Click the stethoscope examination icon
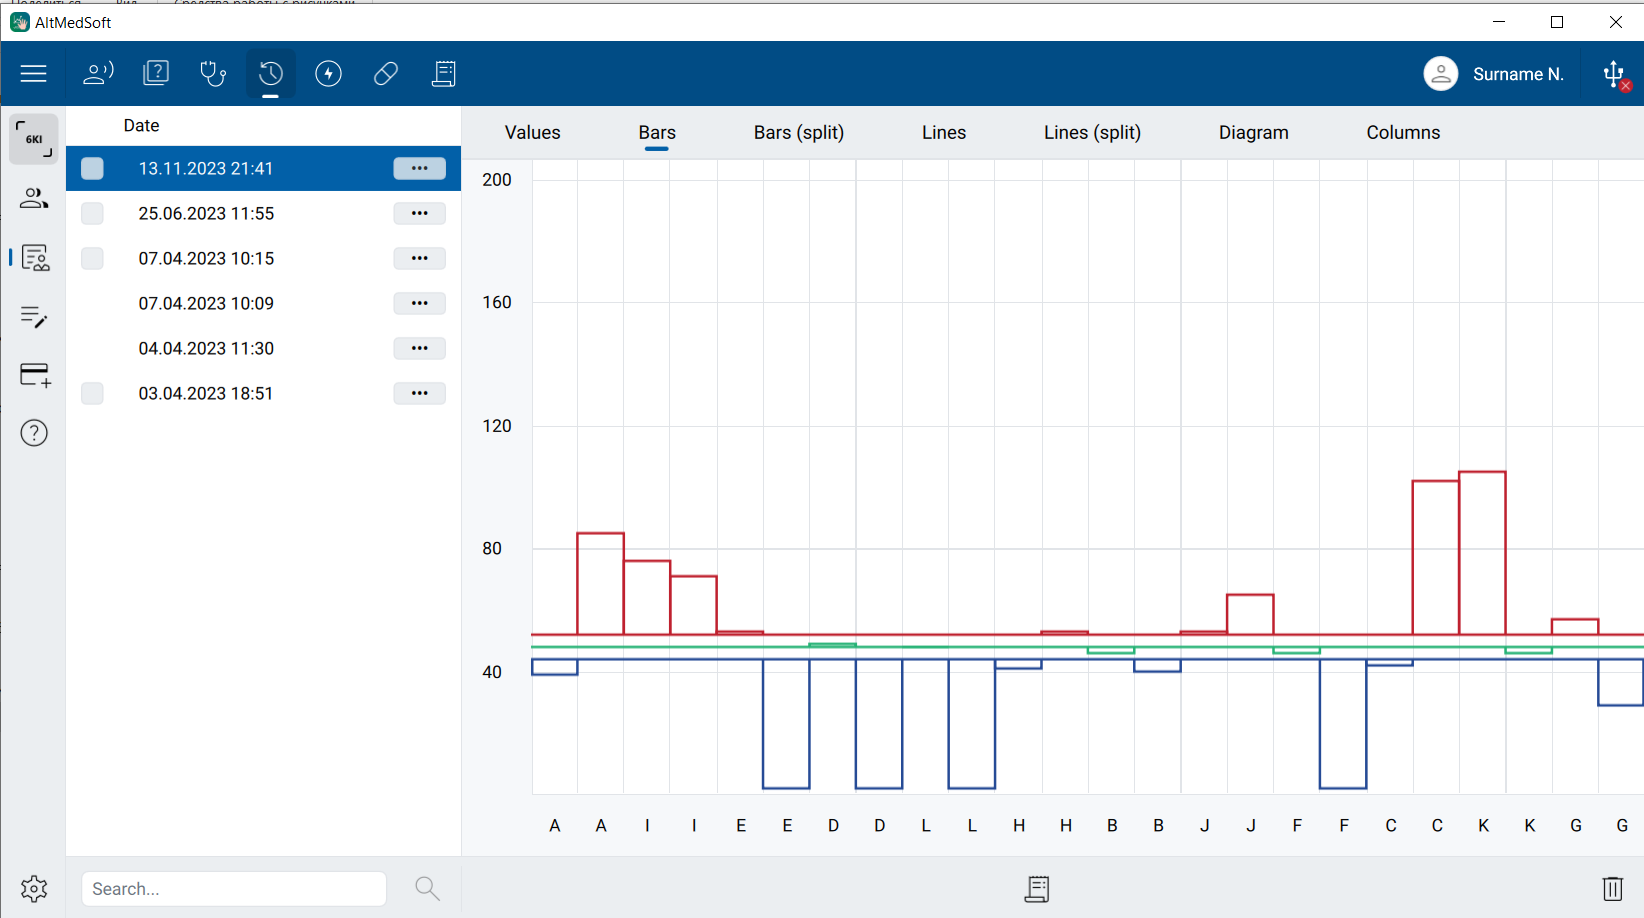This screenshot has height=918, width=1644. point(213,74)
